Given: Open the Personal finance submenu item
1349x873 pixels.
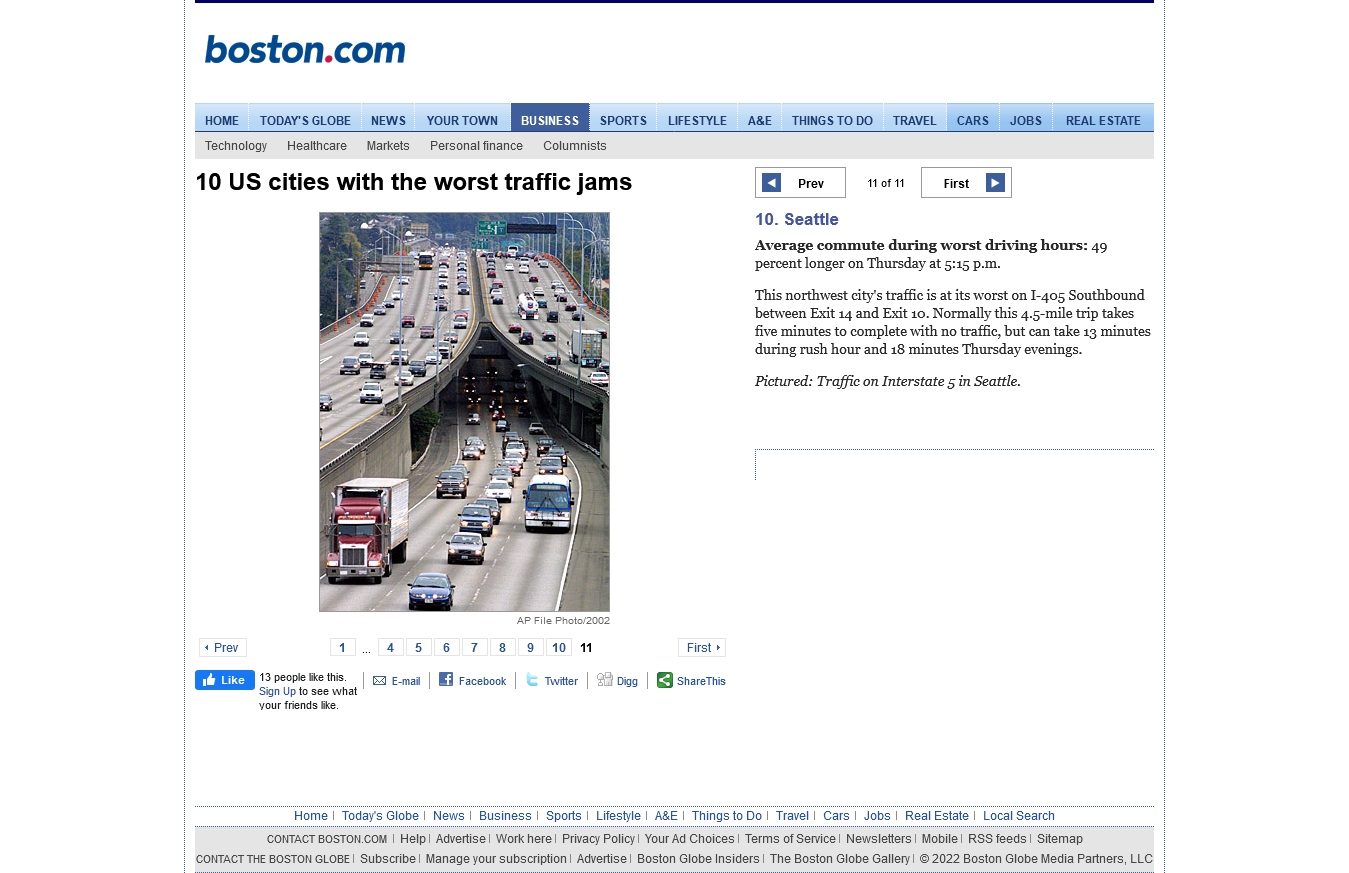Looking at the screenshot, I should tap(476, 146).
